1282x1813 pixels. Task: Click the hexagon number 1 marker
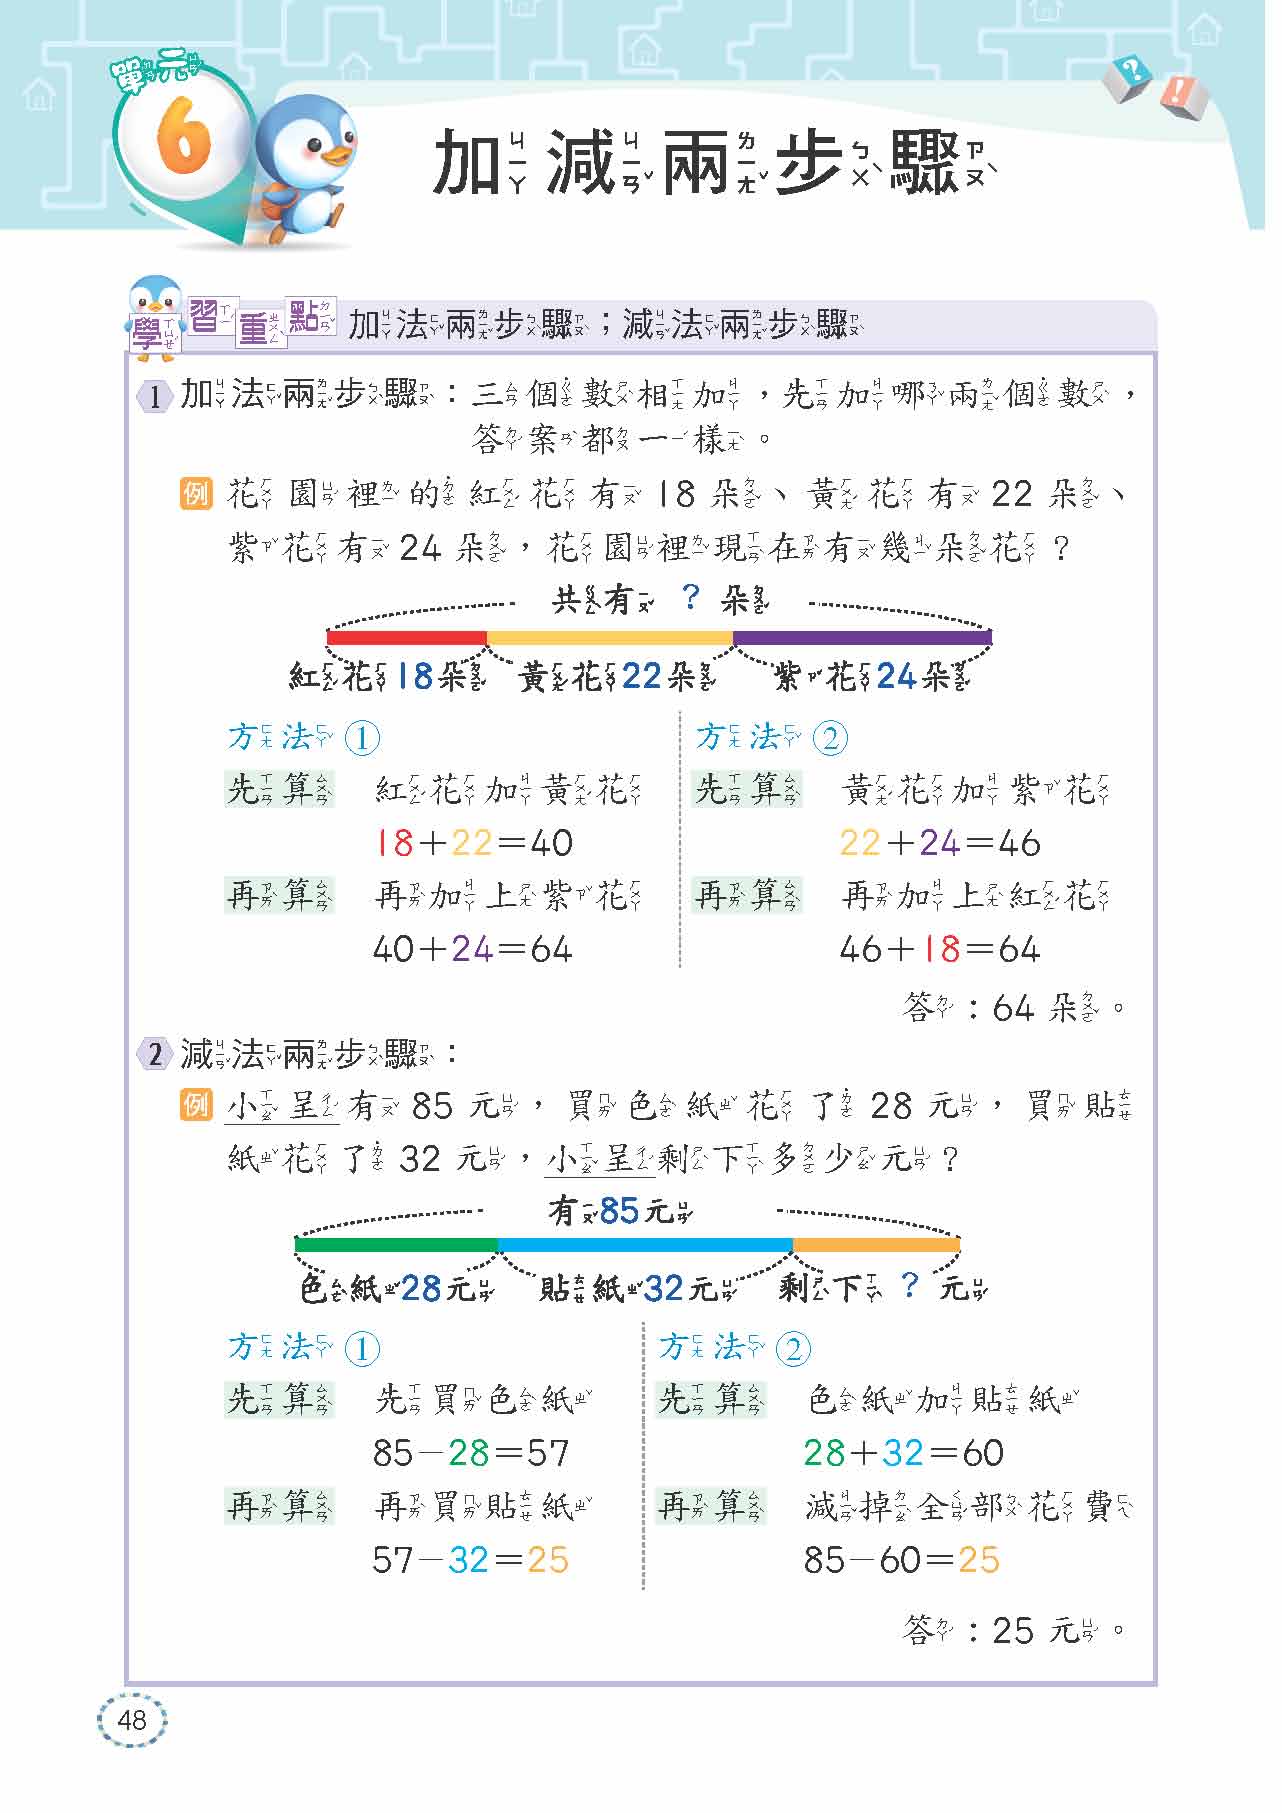point(155,397)
